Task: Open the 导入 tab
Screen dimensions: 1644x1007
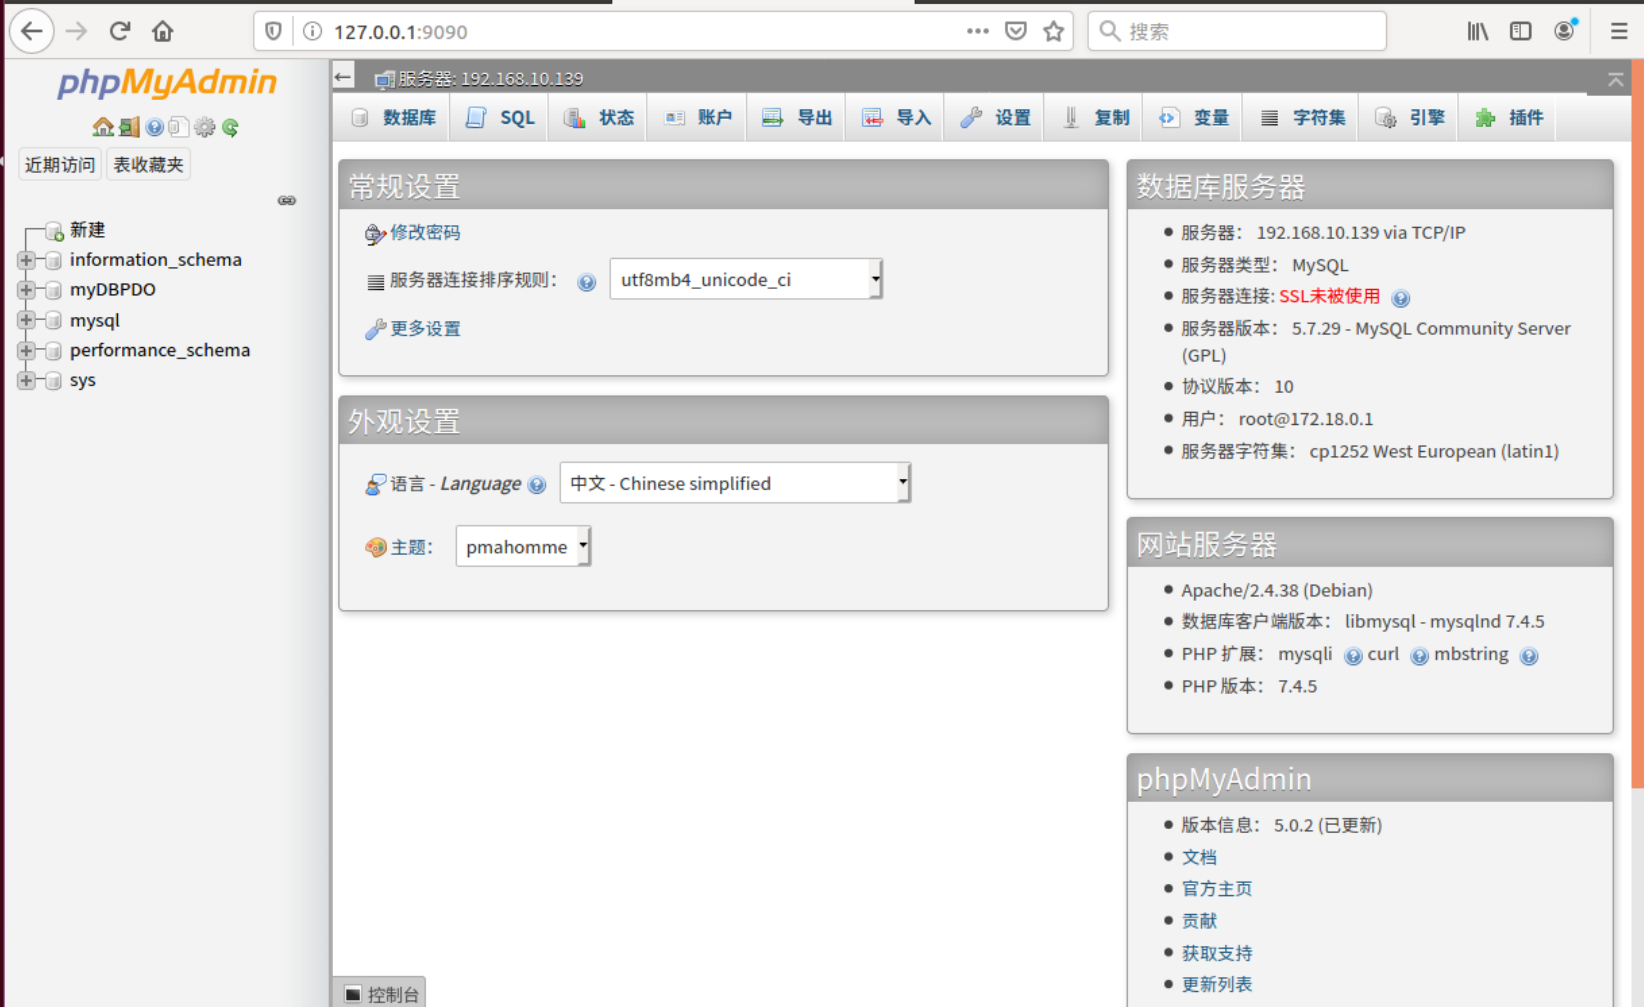Action: click(895, 118)
